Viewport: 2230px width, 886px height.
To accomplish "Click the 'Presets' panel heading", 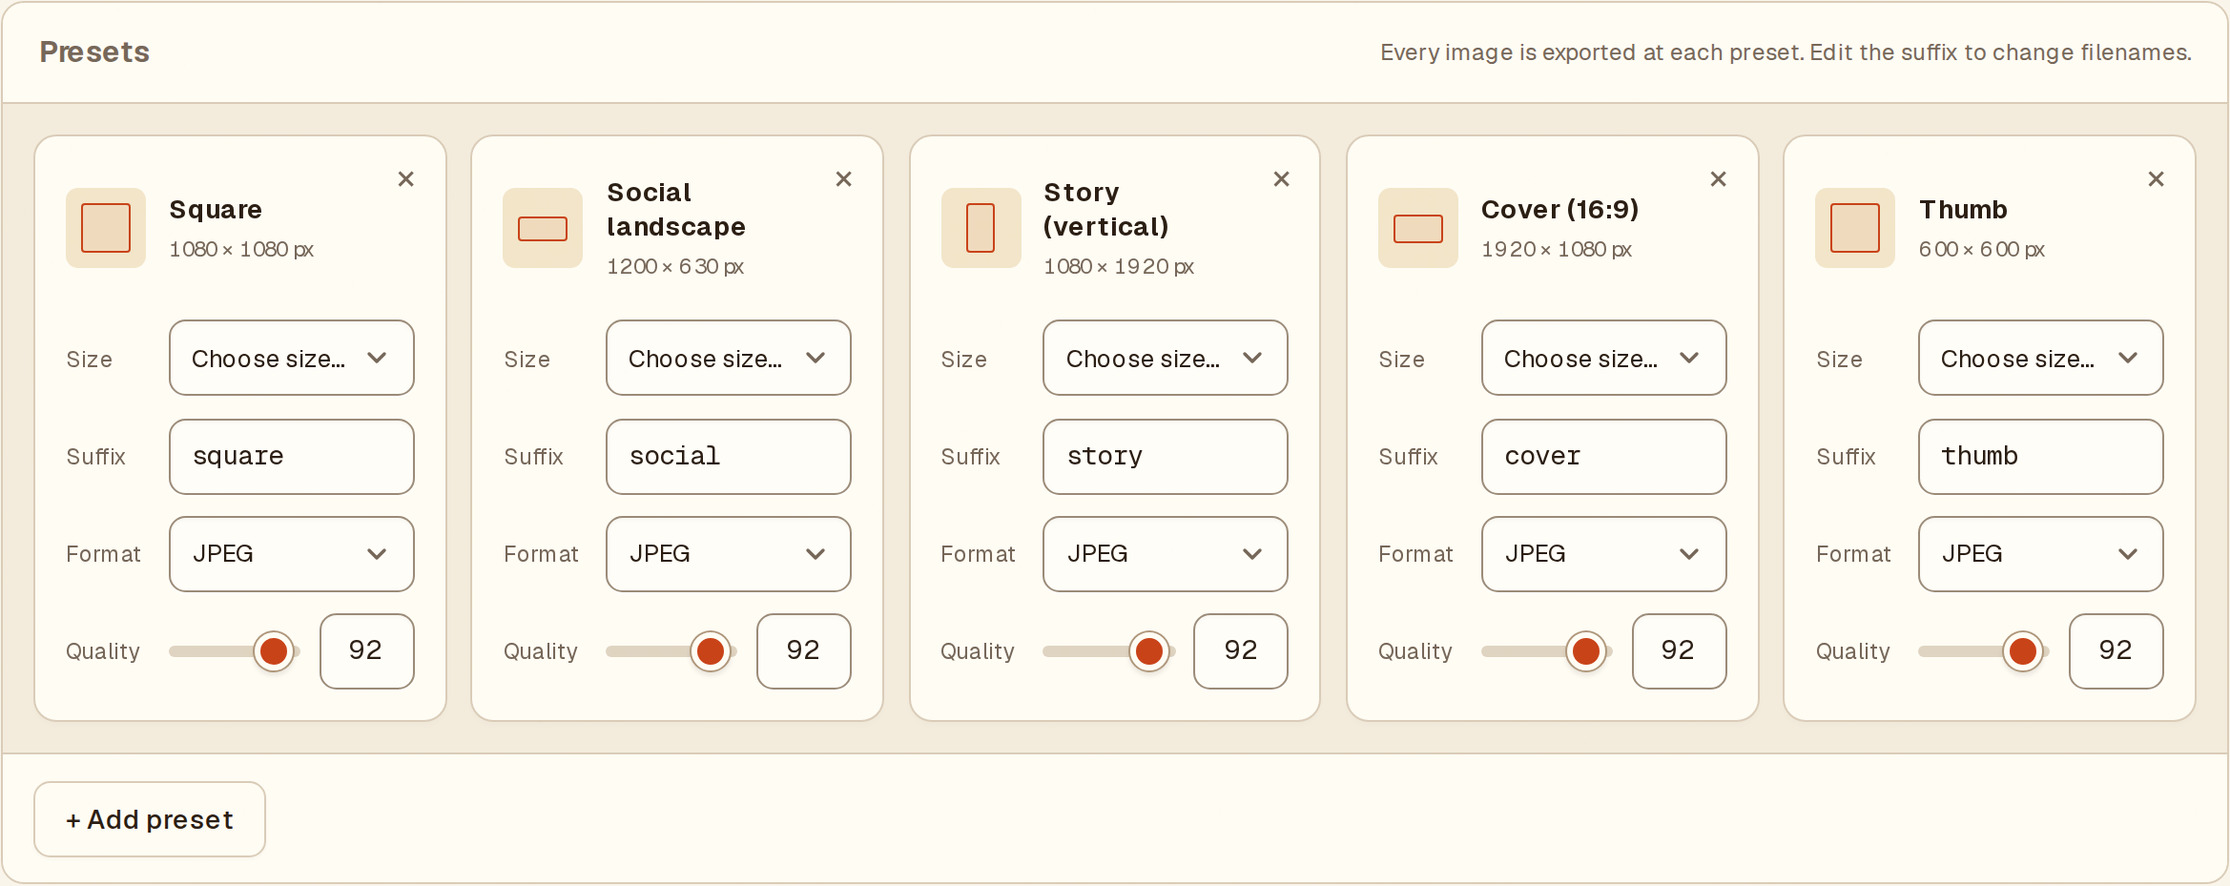I will (95, 52).
